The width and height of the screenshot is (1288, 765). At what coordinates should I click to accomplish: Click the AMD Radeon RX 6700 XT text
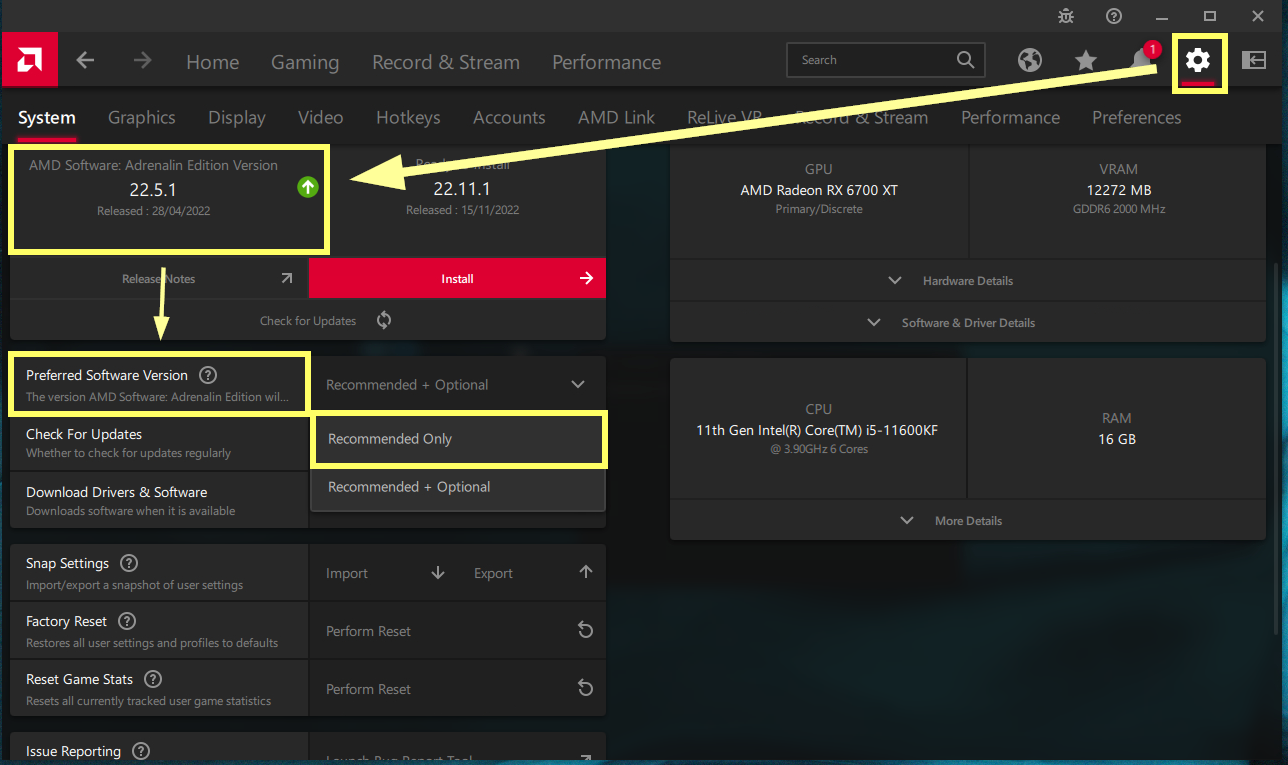[819, 190]
